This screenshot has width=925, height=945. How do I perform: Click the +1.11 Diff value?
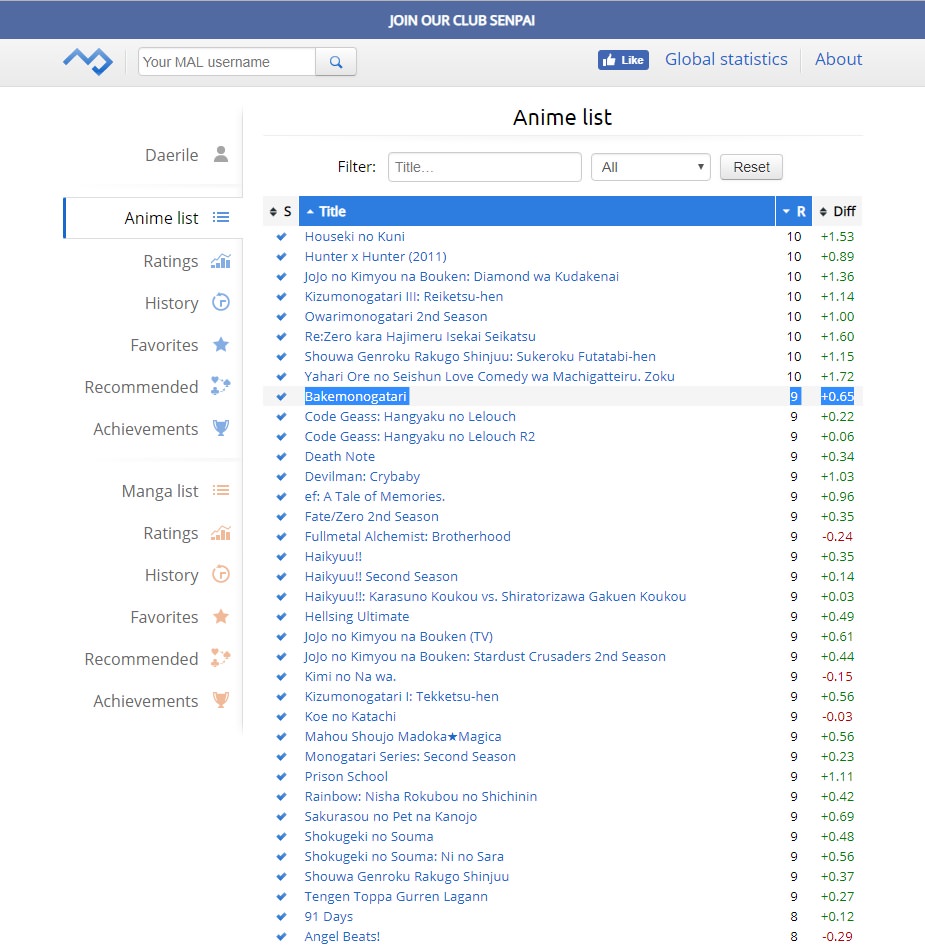837,777
